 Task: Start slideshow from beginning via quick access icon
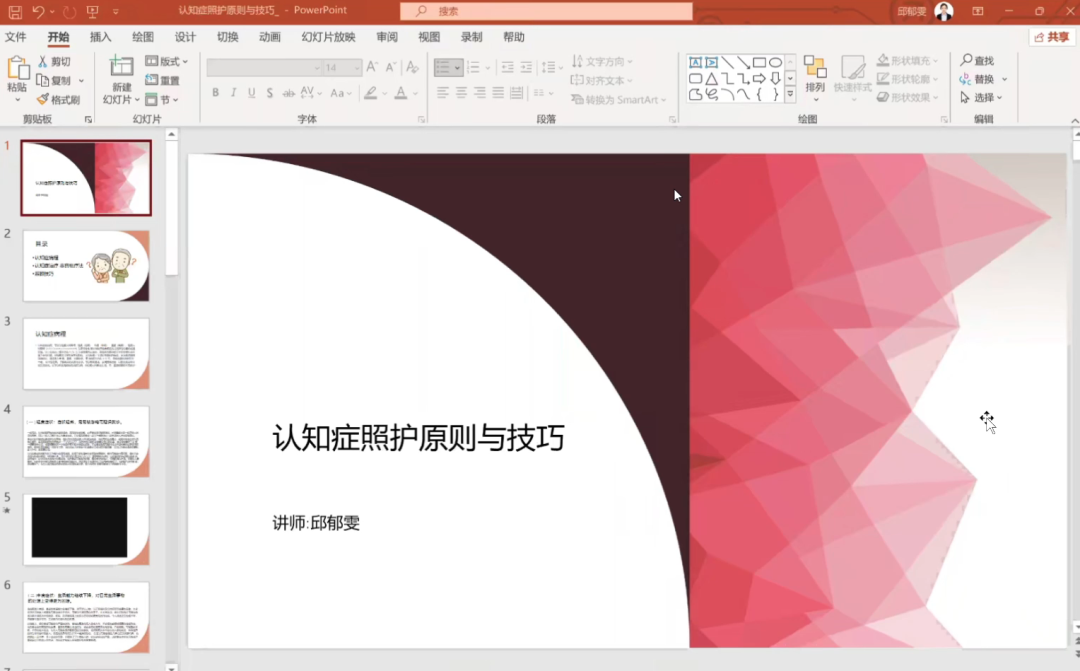93,11
